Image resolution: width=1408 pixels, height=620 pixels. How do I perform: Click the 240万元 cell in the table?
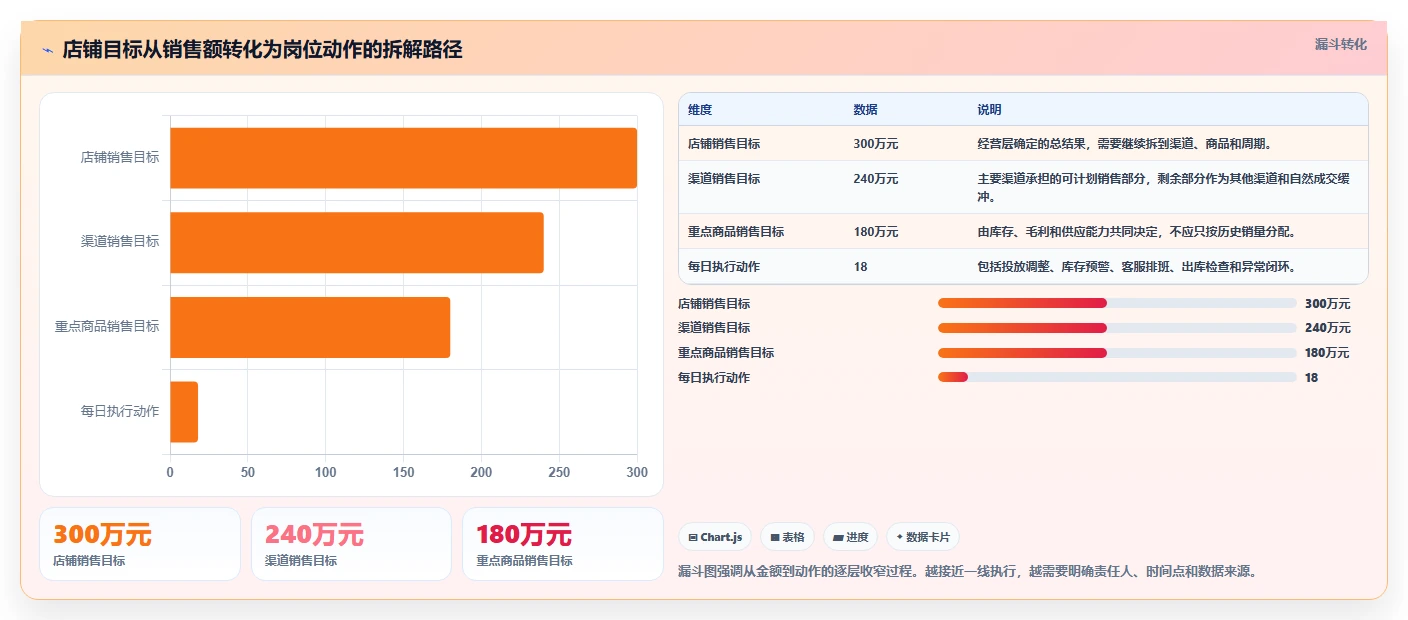pyautogui.click(x=876, y=179)
